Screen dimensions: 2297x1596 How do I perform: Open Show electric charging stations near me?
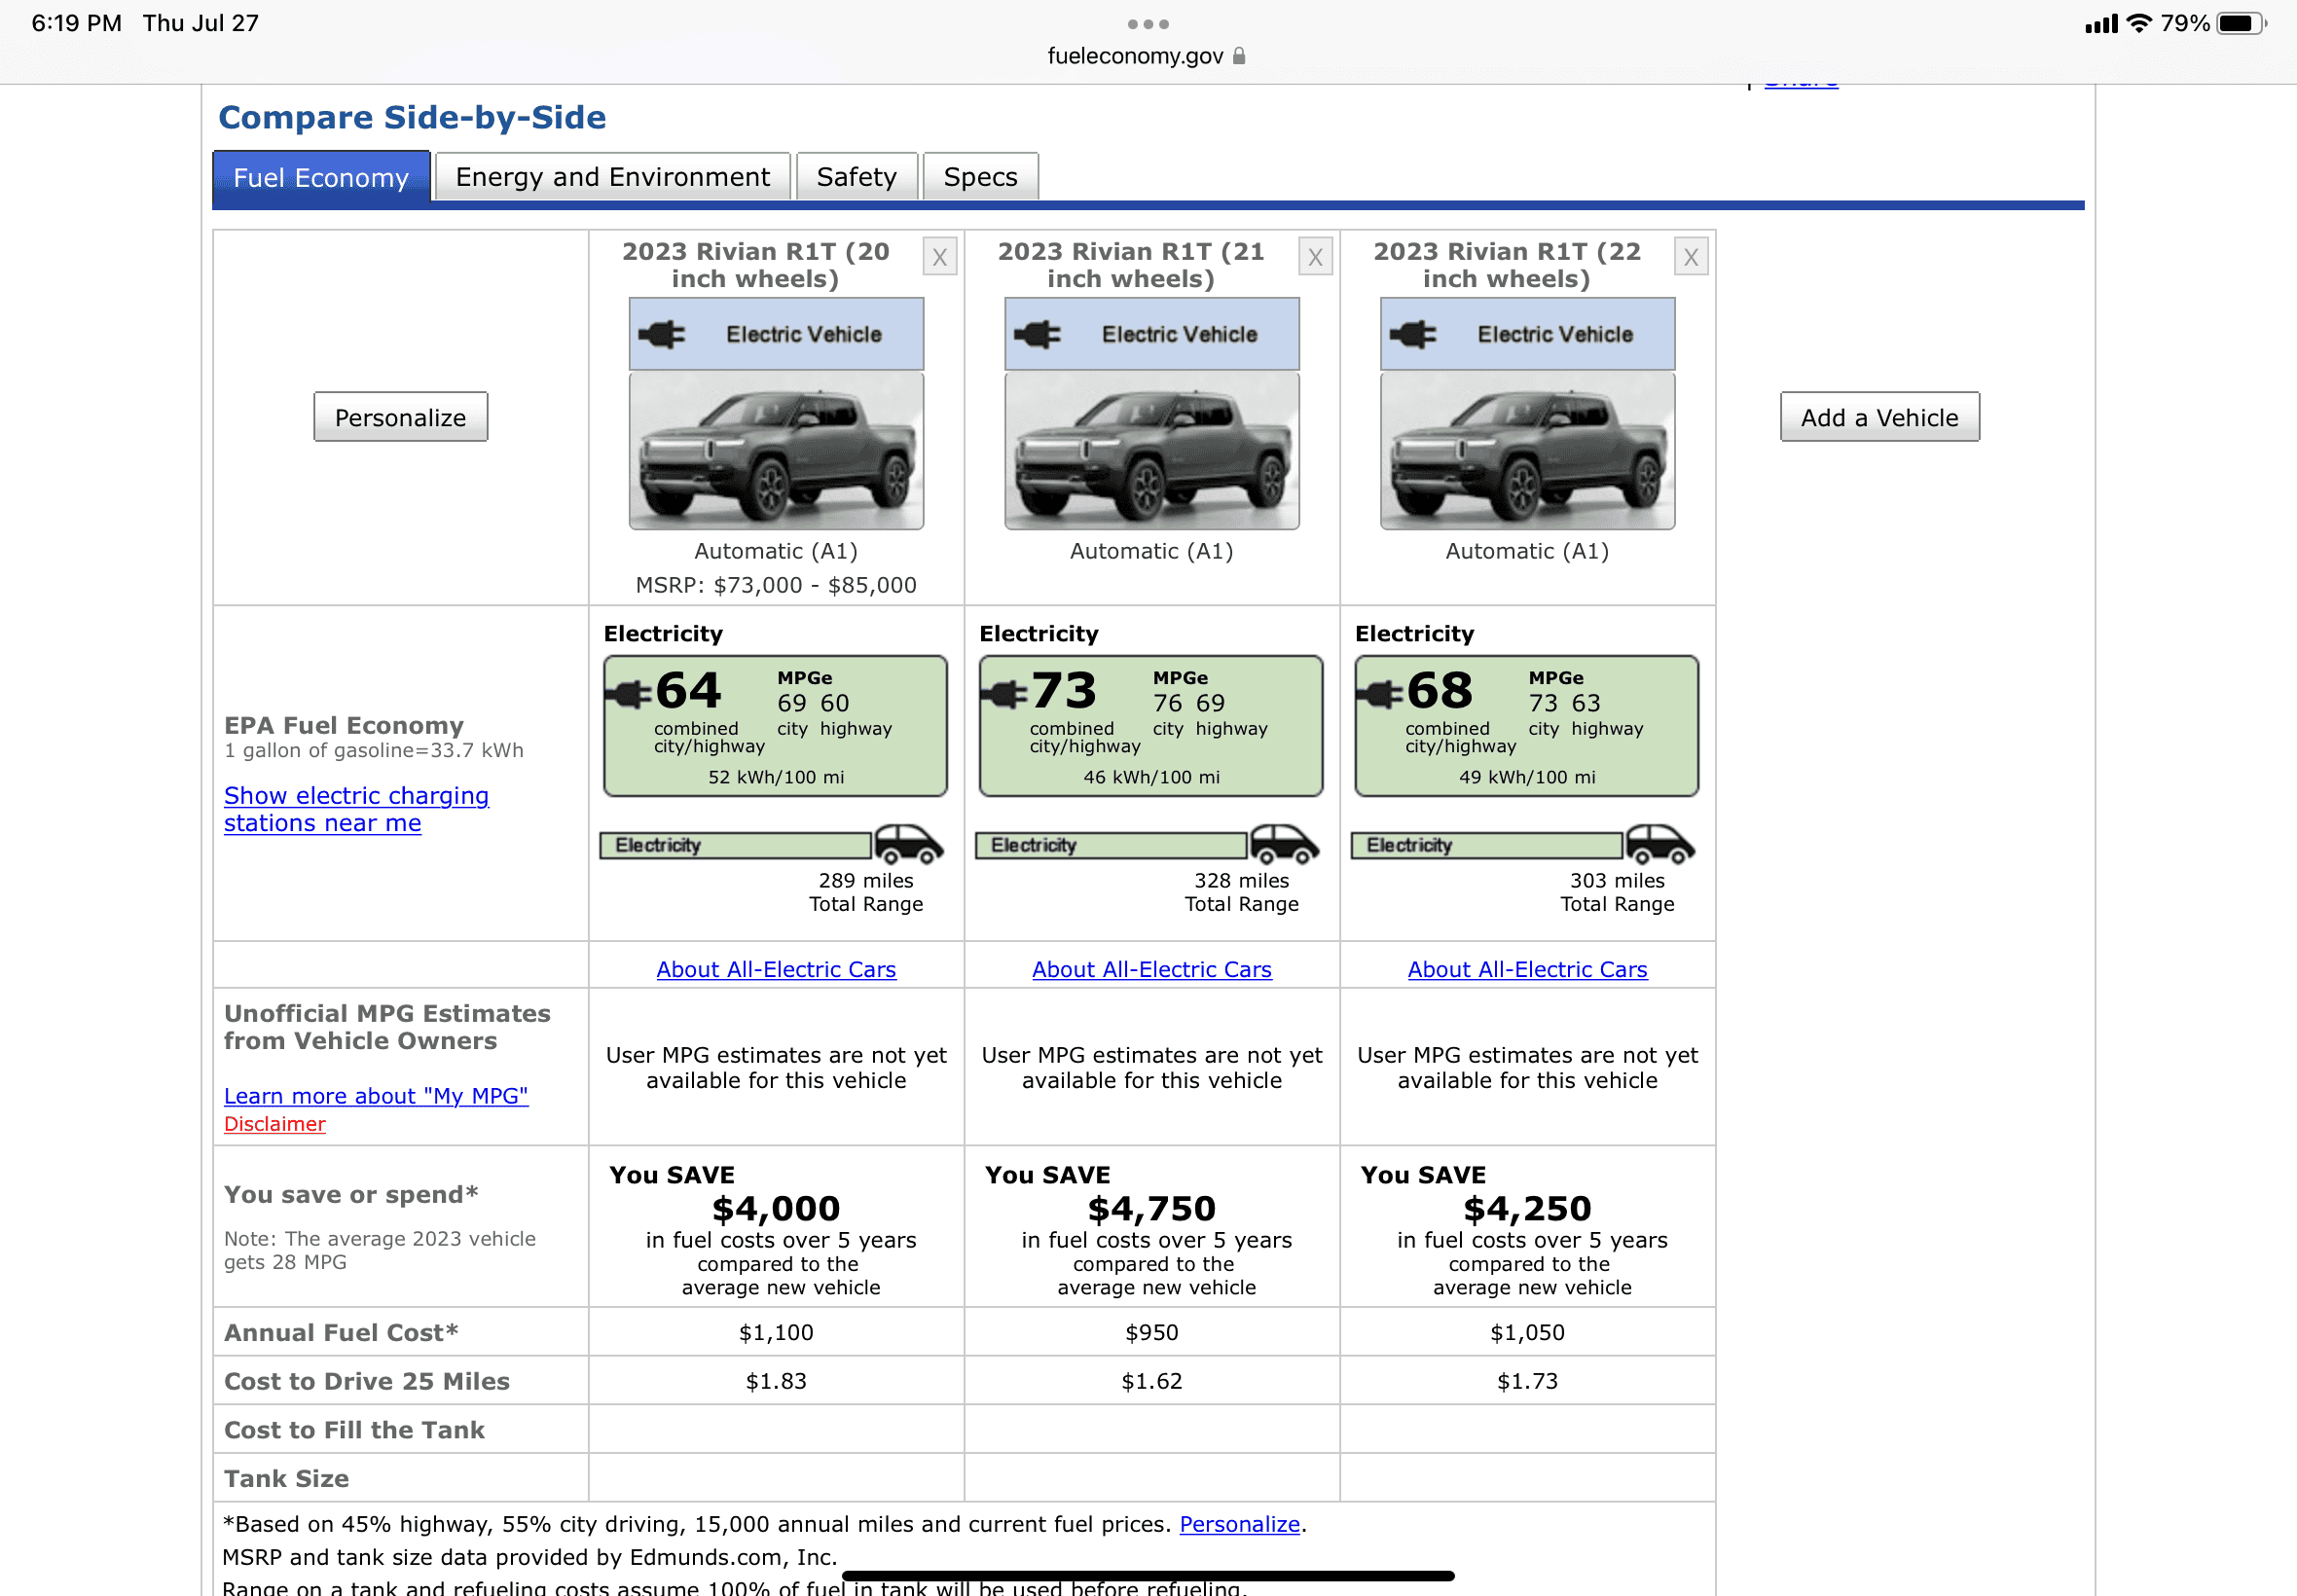pyautogui.click(x=356, y=809)
